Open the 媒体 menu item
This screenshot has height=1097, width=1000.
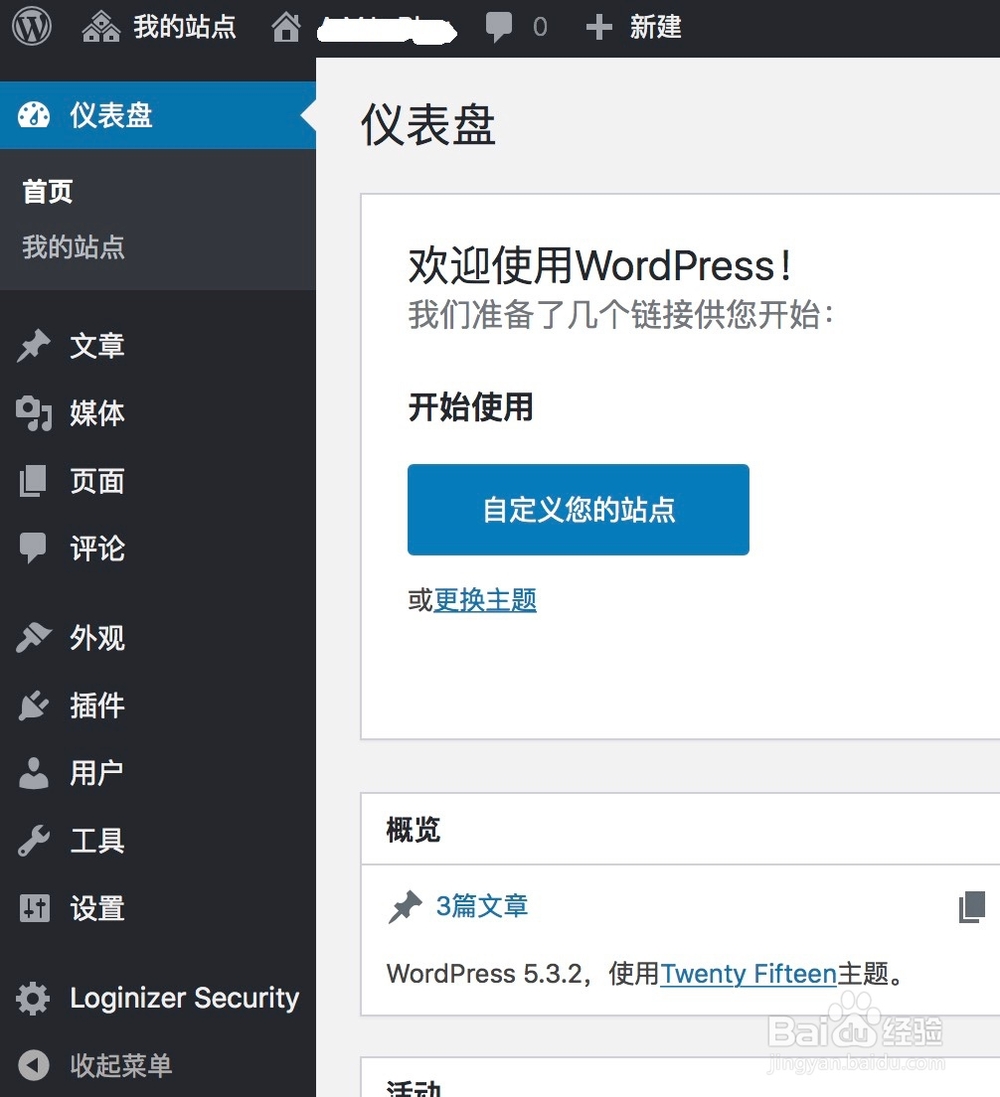(158, 413)
